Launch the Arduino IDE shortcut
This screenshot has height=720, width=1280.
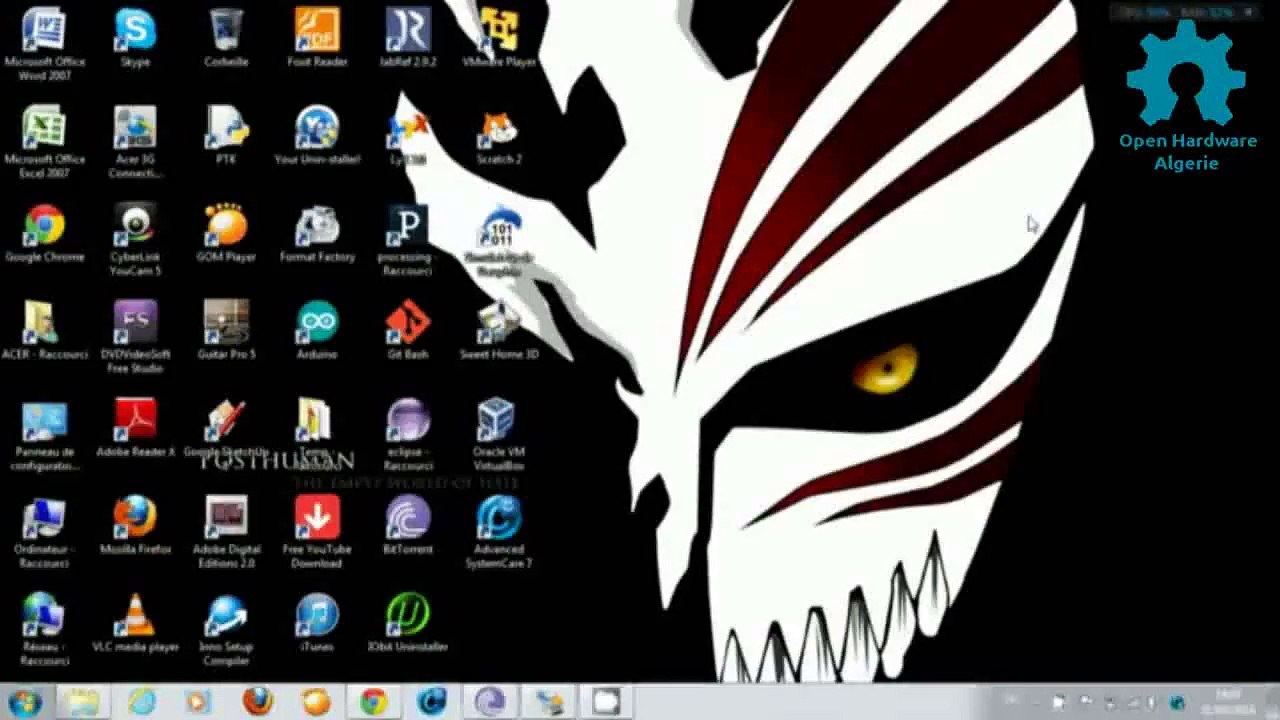(317, 330)
